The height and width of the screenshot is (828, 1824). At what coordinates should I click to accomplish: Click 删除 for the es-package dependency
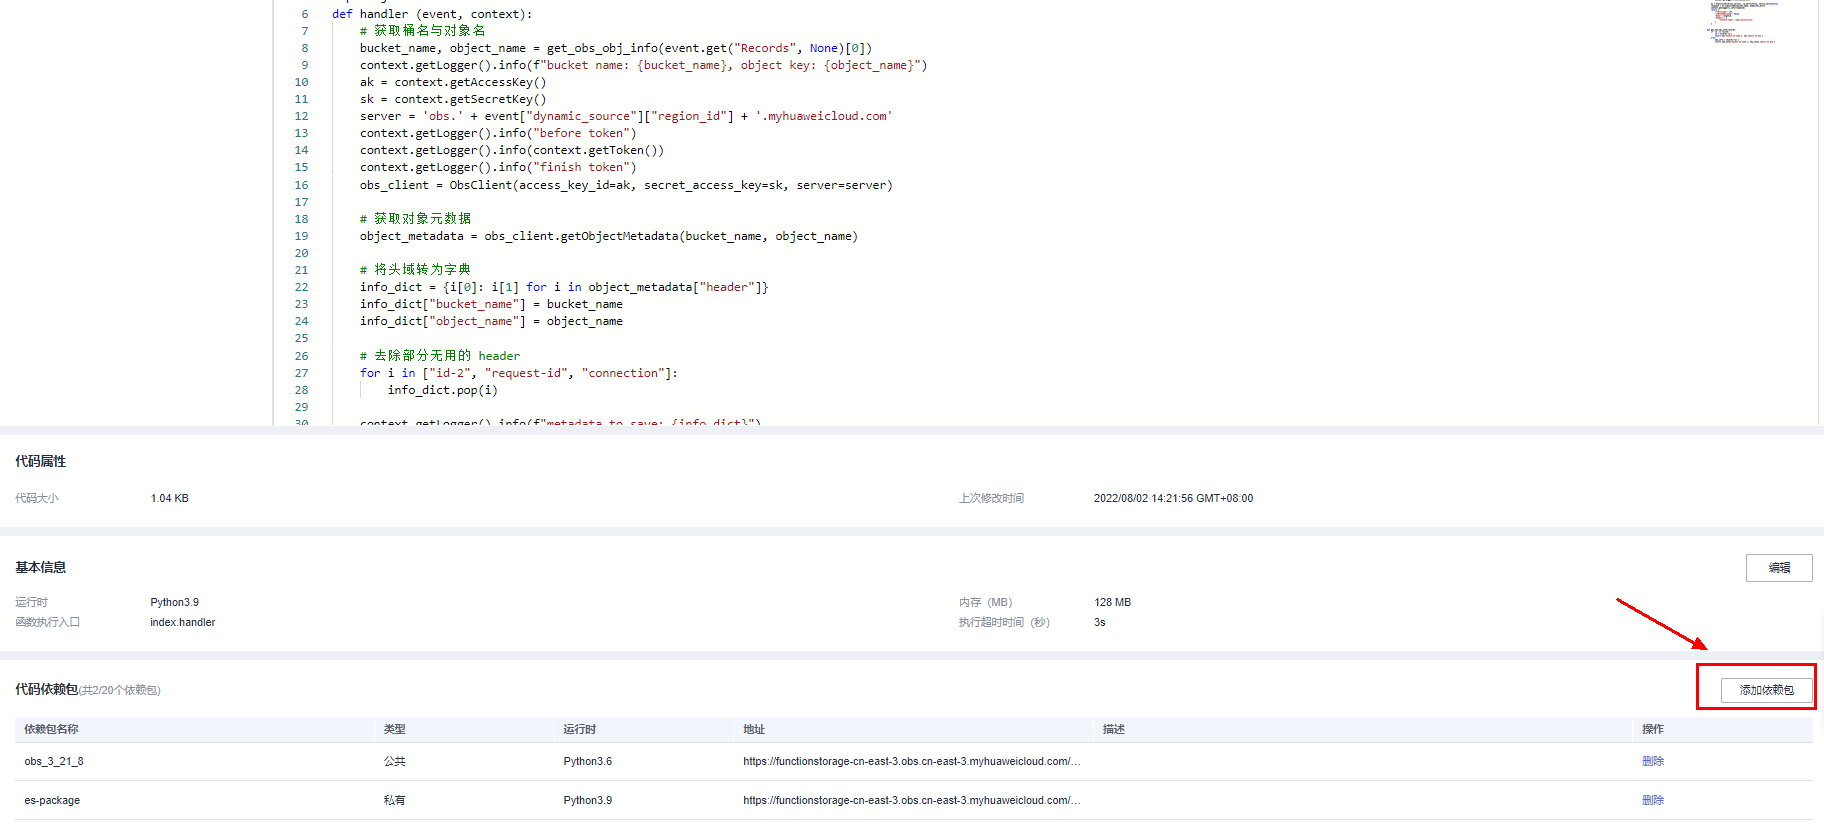[x=1653, y=800]
